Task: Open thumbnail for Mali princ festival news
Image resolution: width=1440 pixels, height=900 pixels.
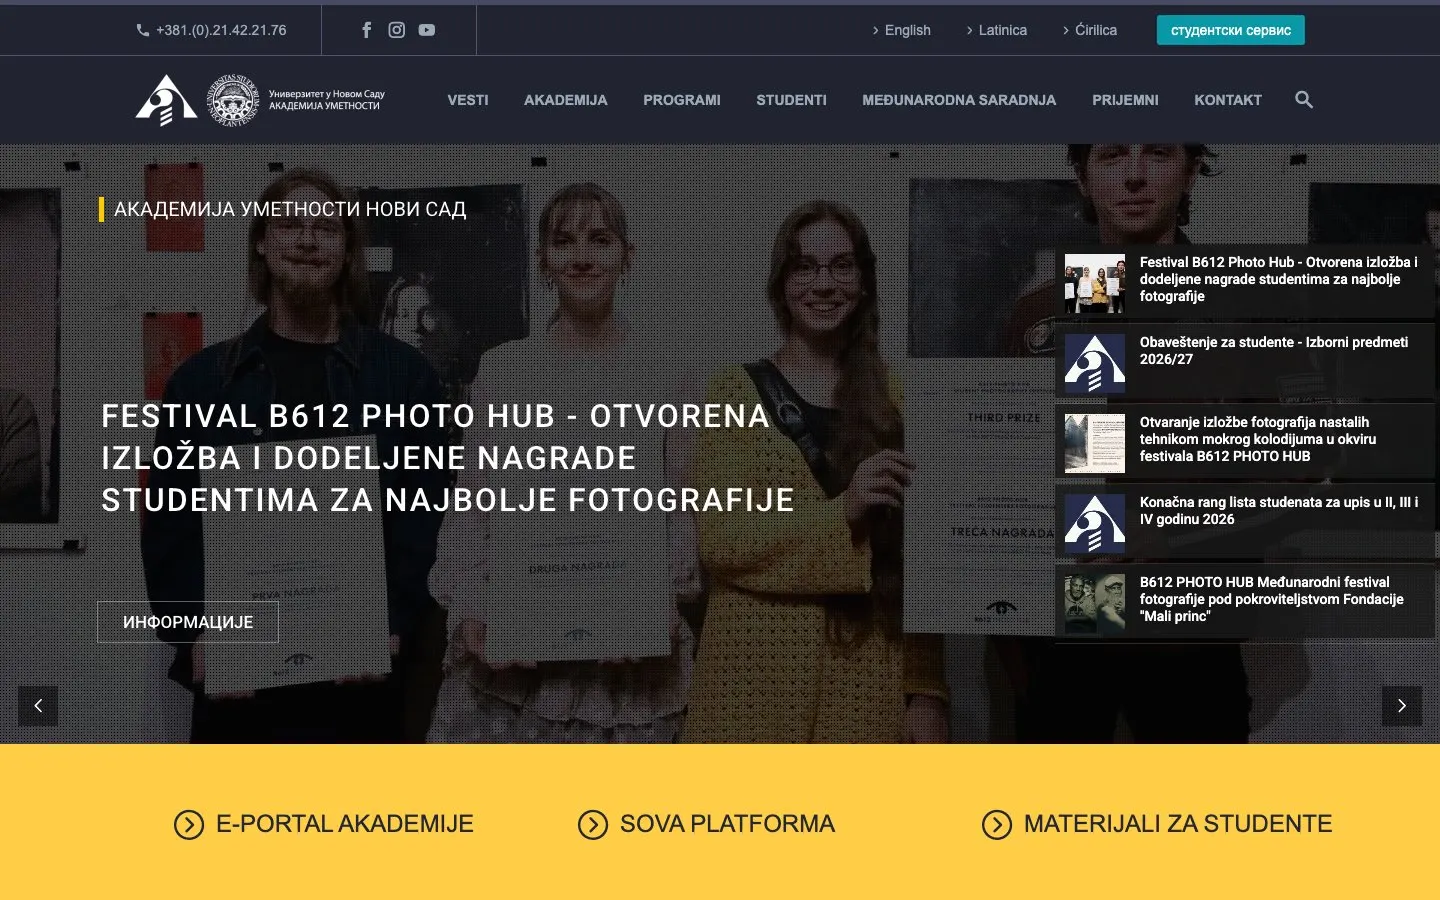Action: coord(1095,604)
